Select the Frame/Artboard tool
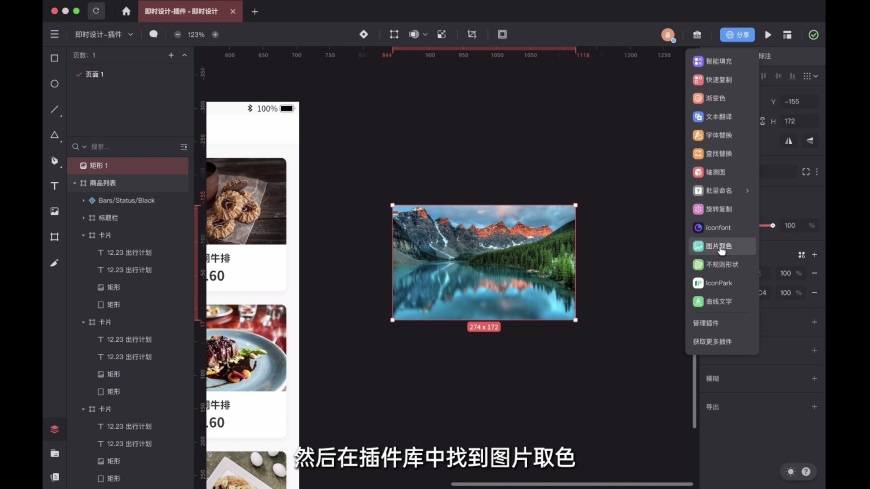 tap(54, 237)
